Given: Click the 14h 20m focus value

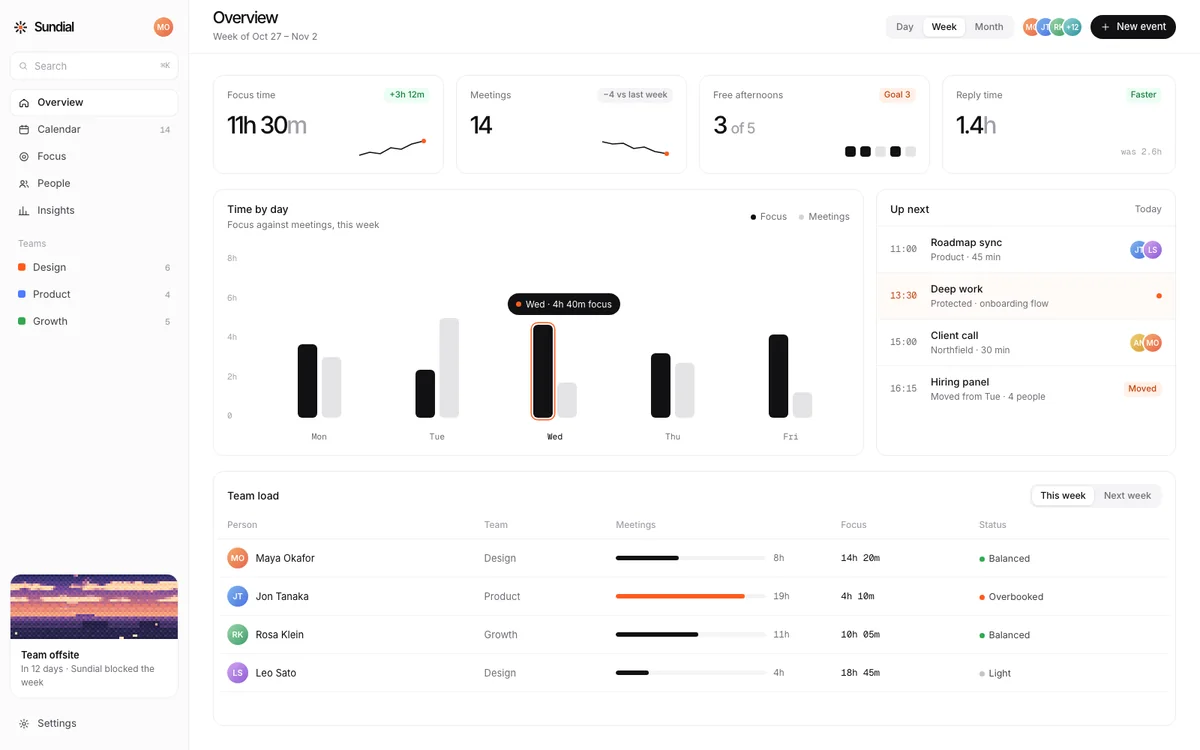Looking at the screenshot, I should click(x=860, y=558).
